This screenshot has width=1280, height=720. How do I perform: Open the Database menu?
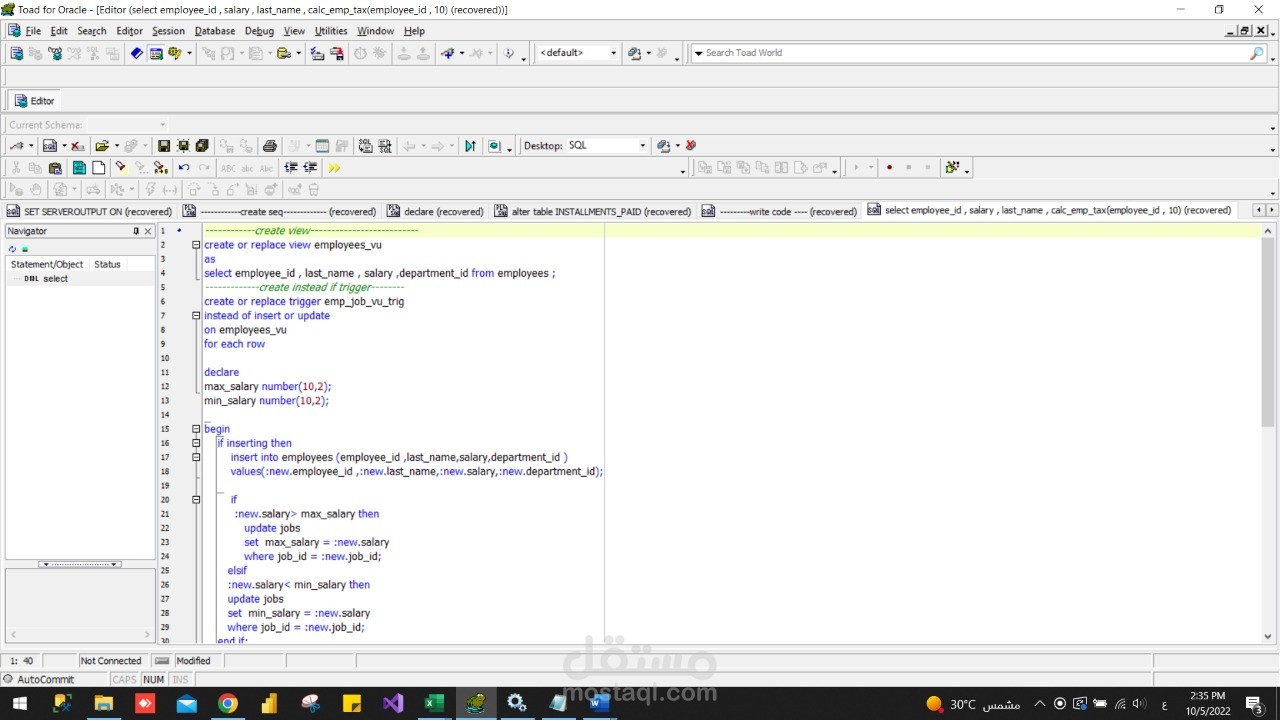pos(215,31)
